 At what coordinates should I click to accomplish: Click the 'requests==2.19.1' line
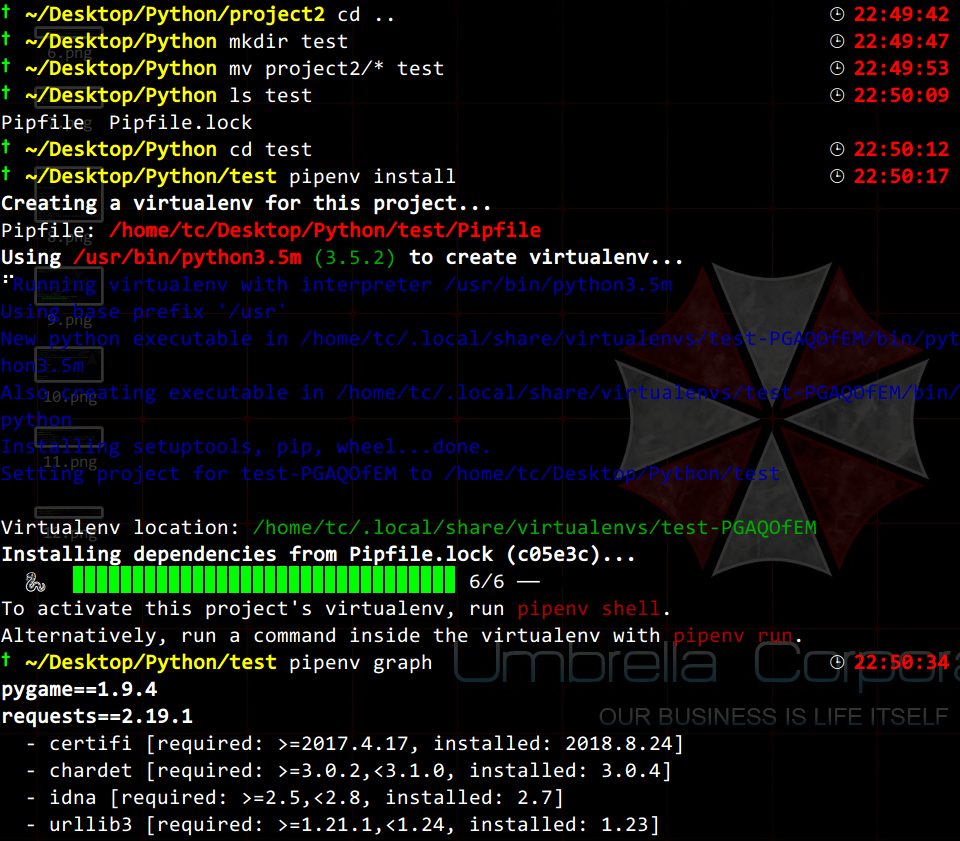[x=97, y=717]
